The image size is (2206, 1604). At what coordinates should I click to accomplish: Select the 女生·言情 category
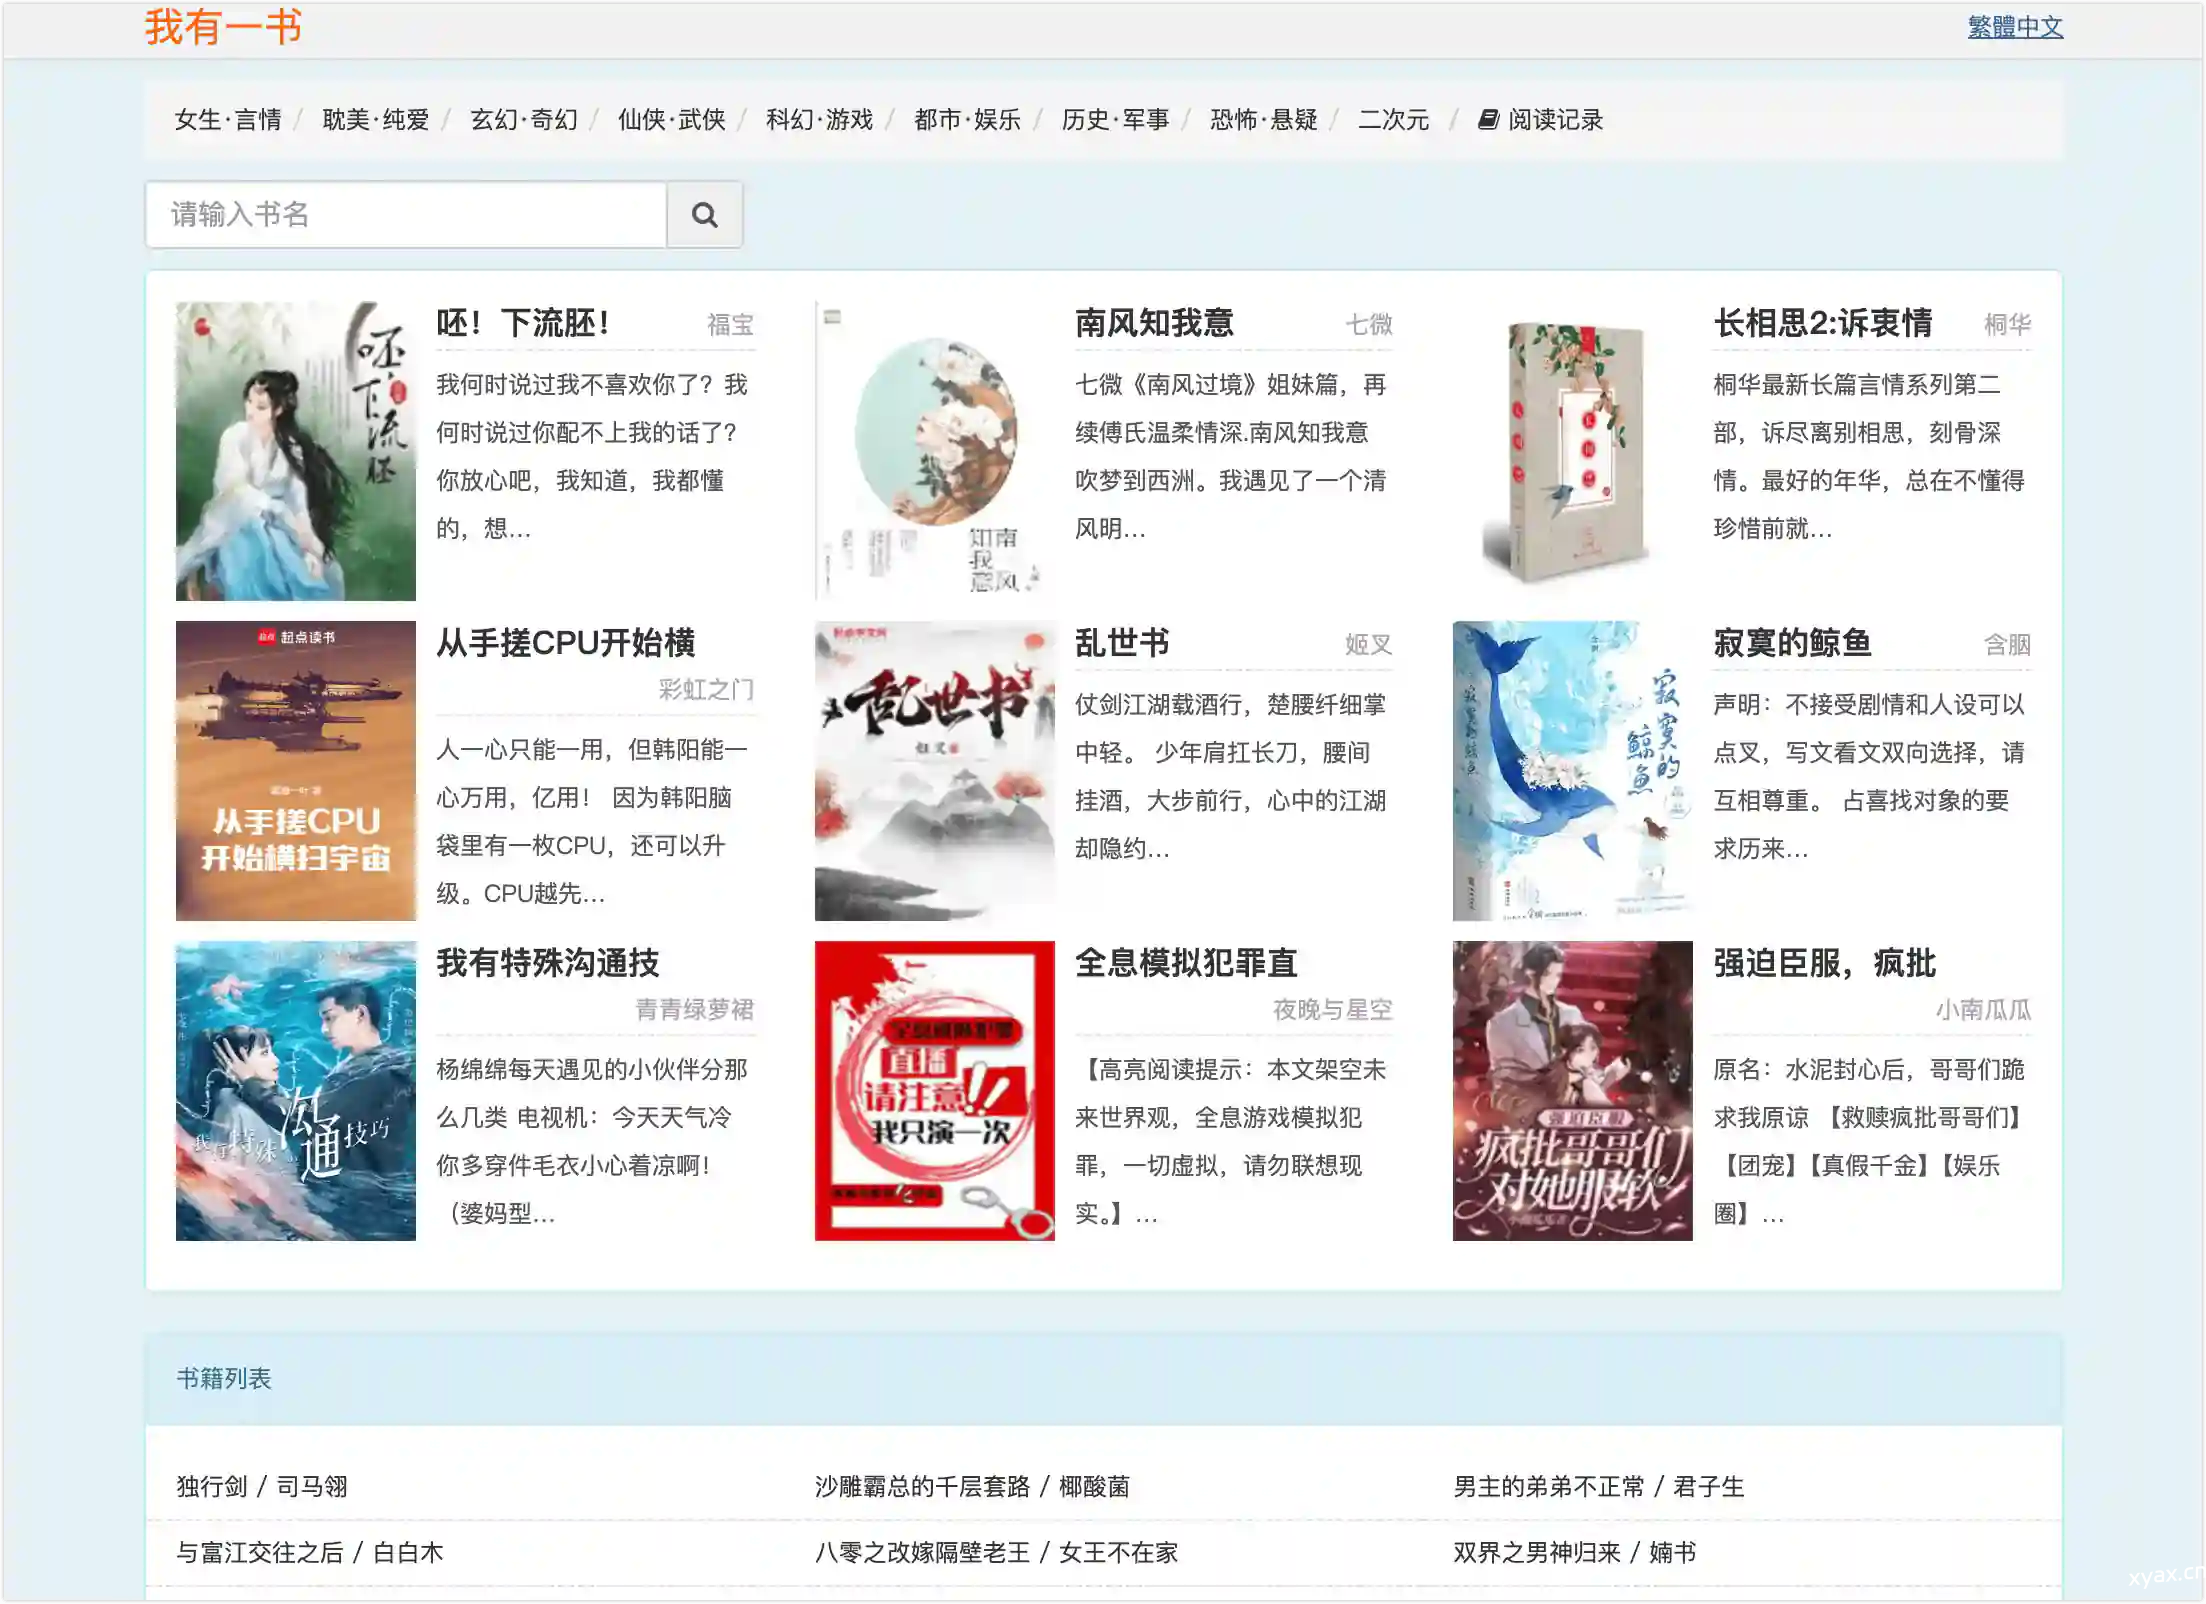[x=228, y=120]
